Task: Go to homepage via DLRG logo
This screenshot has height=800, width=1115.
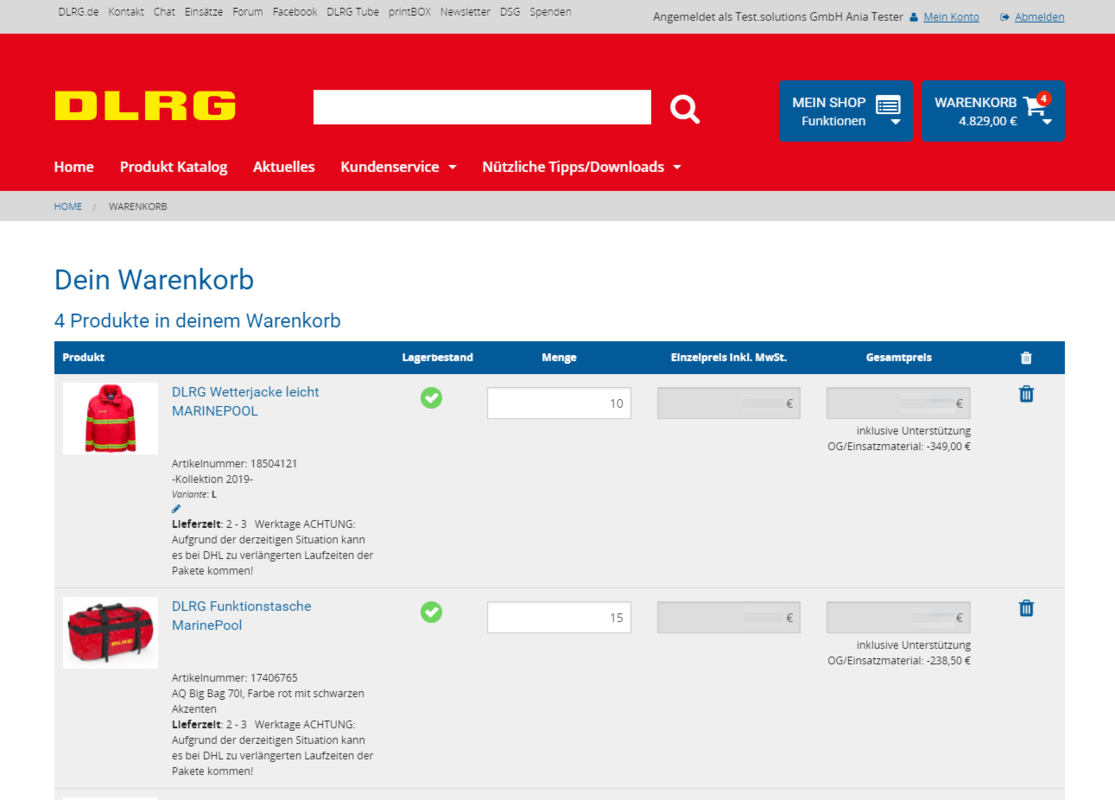Action: tap(145, 105)
